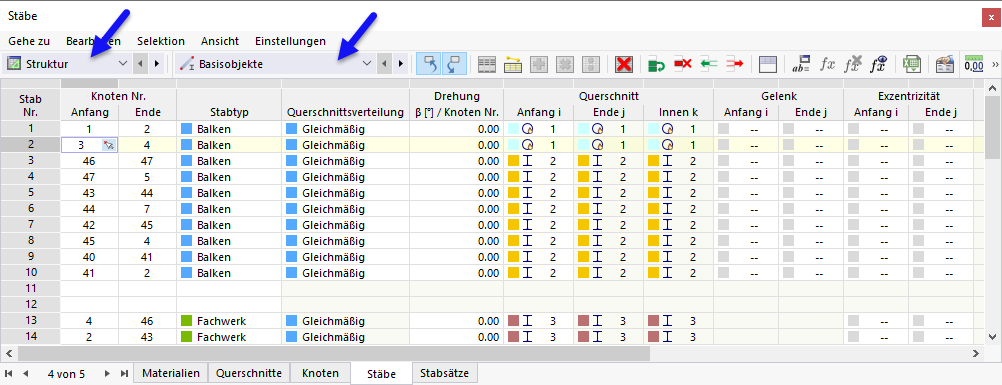1002x385 pixels.
Task: Open the fx formula editor icon
Action: pyautogui.click(x=828, y=64)
